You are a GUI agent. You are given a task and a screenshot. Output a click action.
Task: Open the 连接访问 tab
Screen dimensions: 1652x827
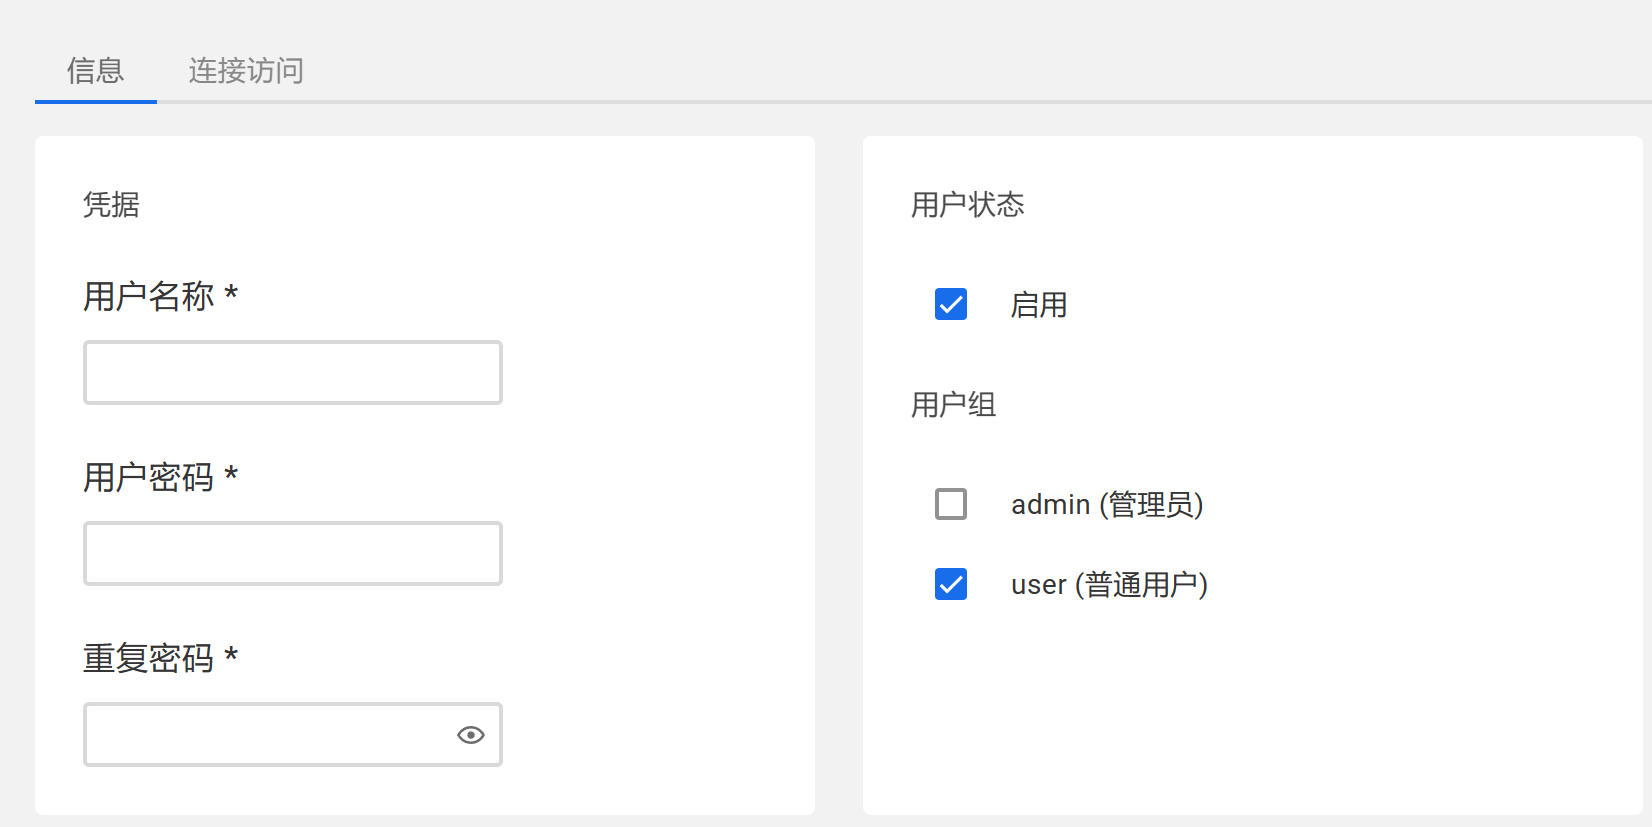tap(246, 71)
